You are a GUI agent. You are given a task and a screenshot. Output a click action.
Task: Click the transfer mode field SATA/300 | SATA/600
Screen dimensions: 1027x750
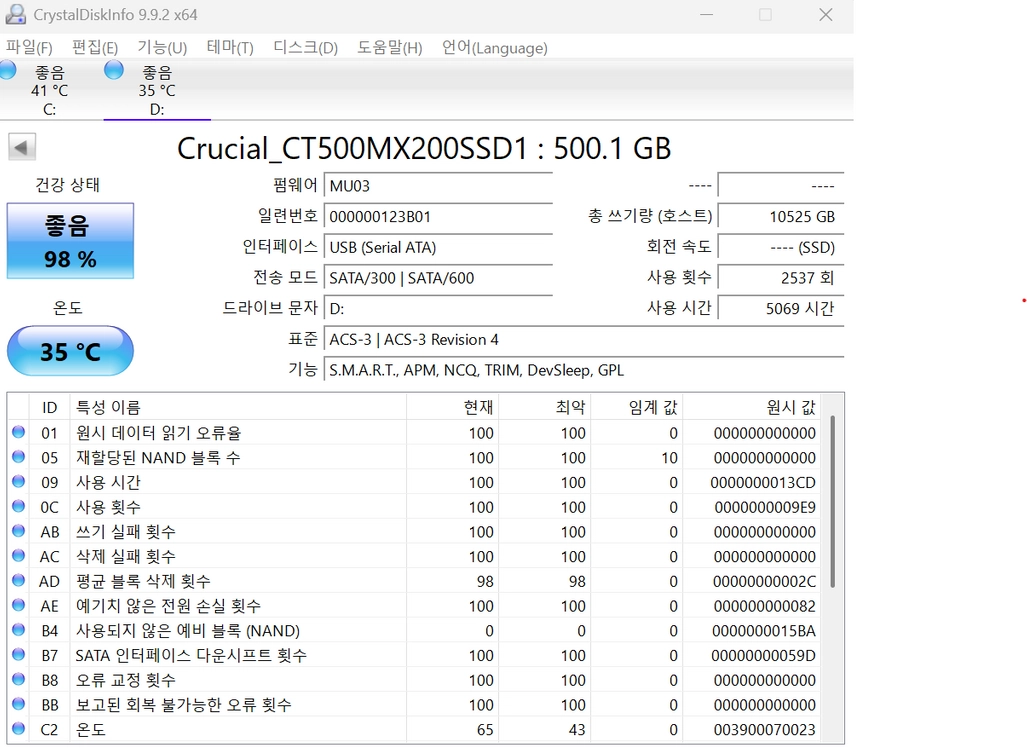pos(438,278)
